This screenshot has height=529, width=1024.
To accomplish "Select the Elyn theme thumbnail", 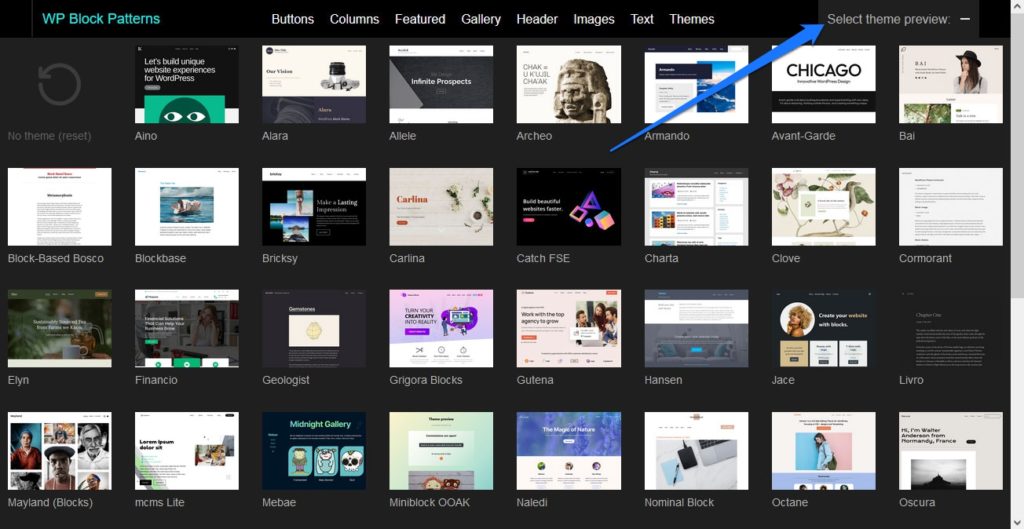I will point(59,329).
